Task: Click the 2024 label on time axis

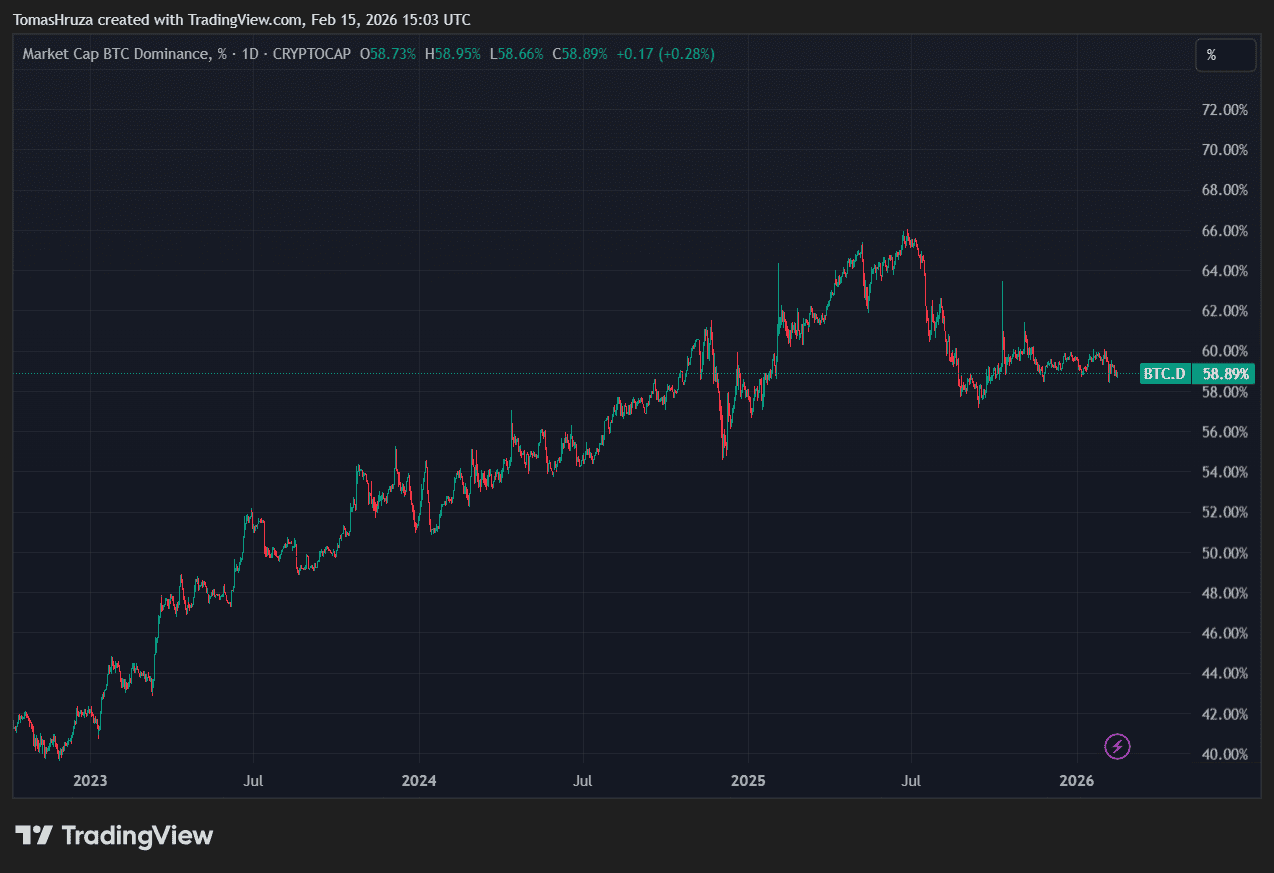Action: click(419, 779)
